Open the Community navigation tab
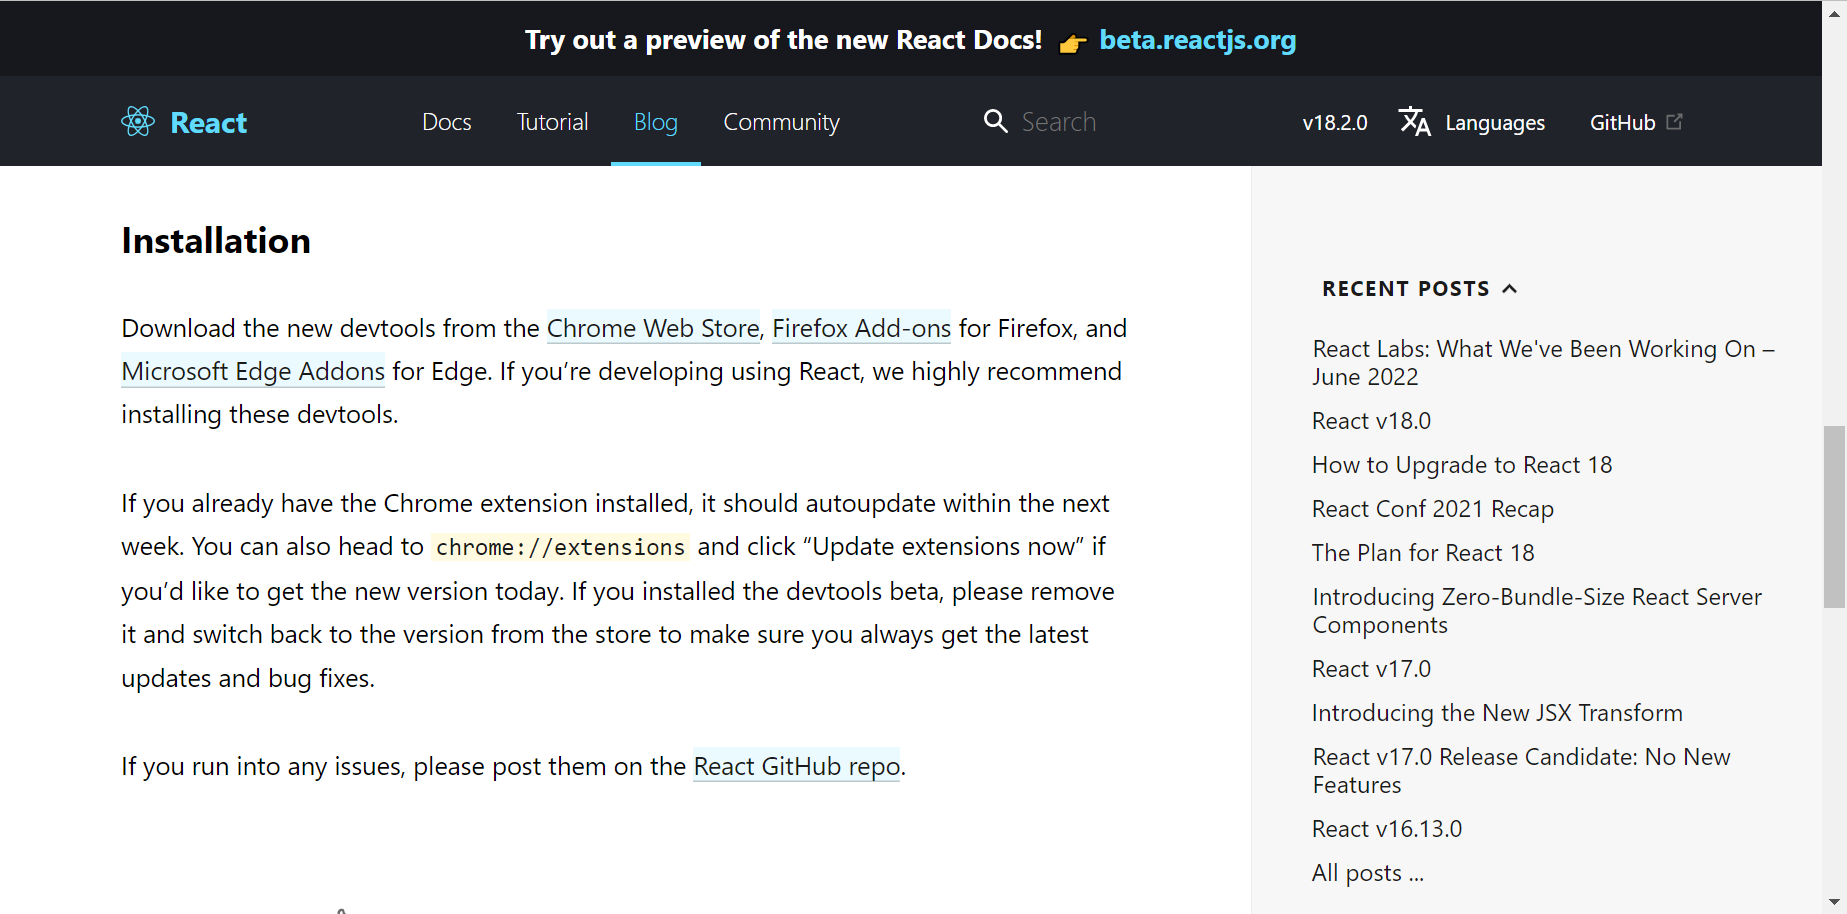Image resolution: width=1847 pixels, height=914 pixels. coord(781,122)
